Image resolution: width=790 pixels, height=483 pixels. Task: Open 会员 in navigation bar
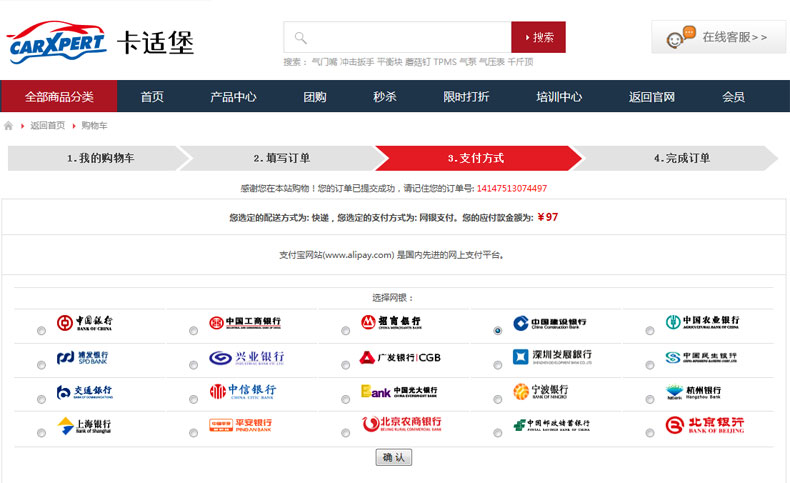coord(734,97)
